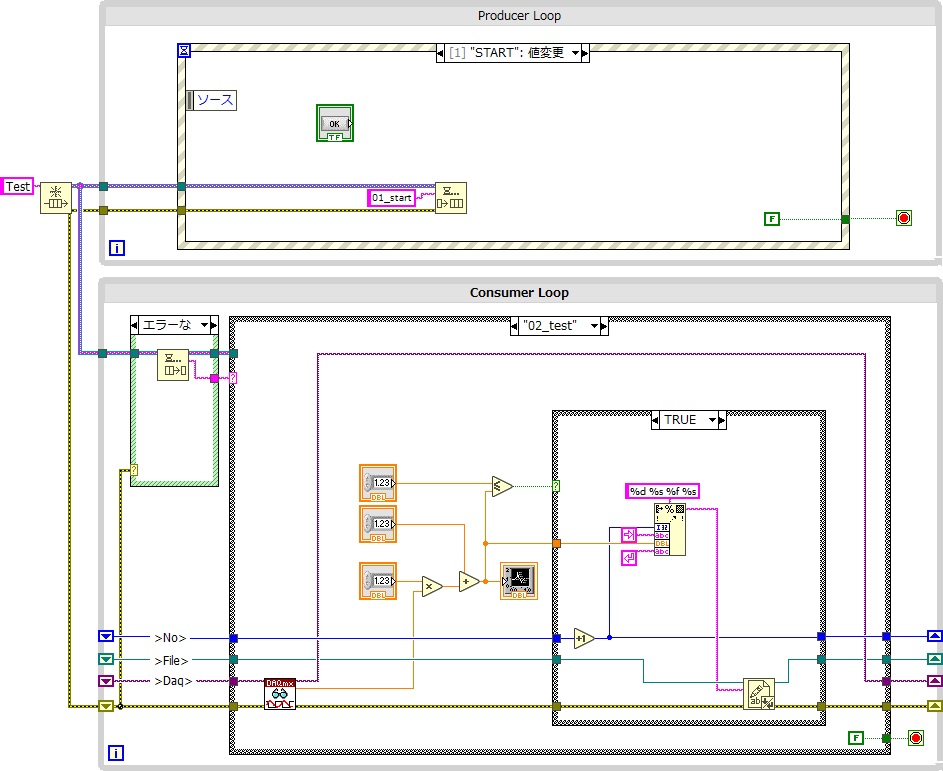Screen dimensions: 943x771
Task: Click the DAQmx Read VI icon
Action: click(280, 695)
